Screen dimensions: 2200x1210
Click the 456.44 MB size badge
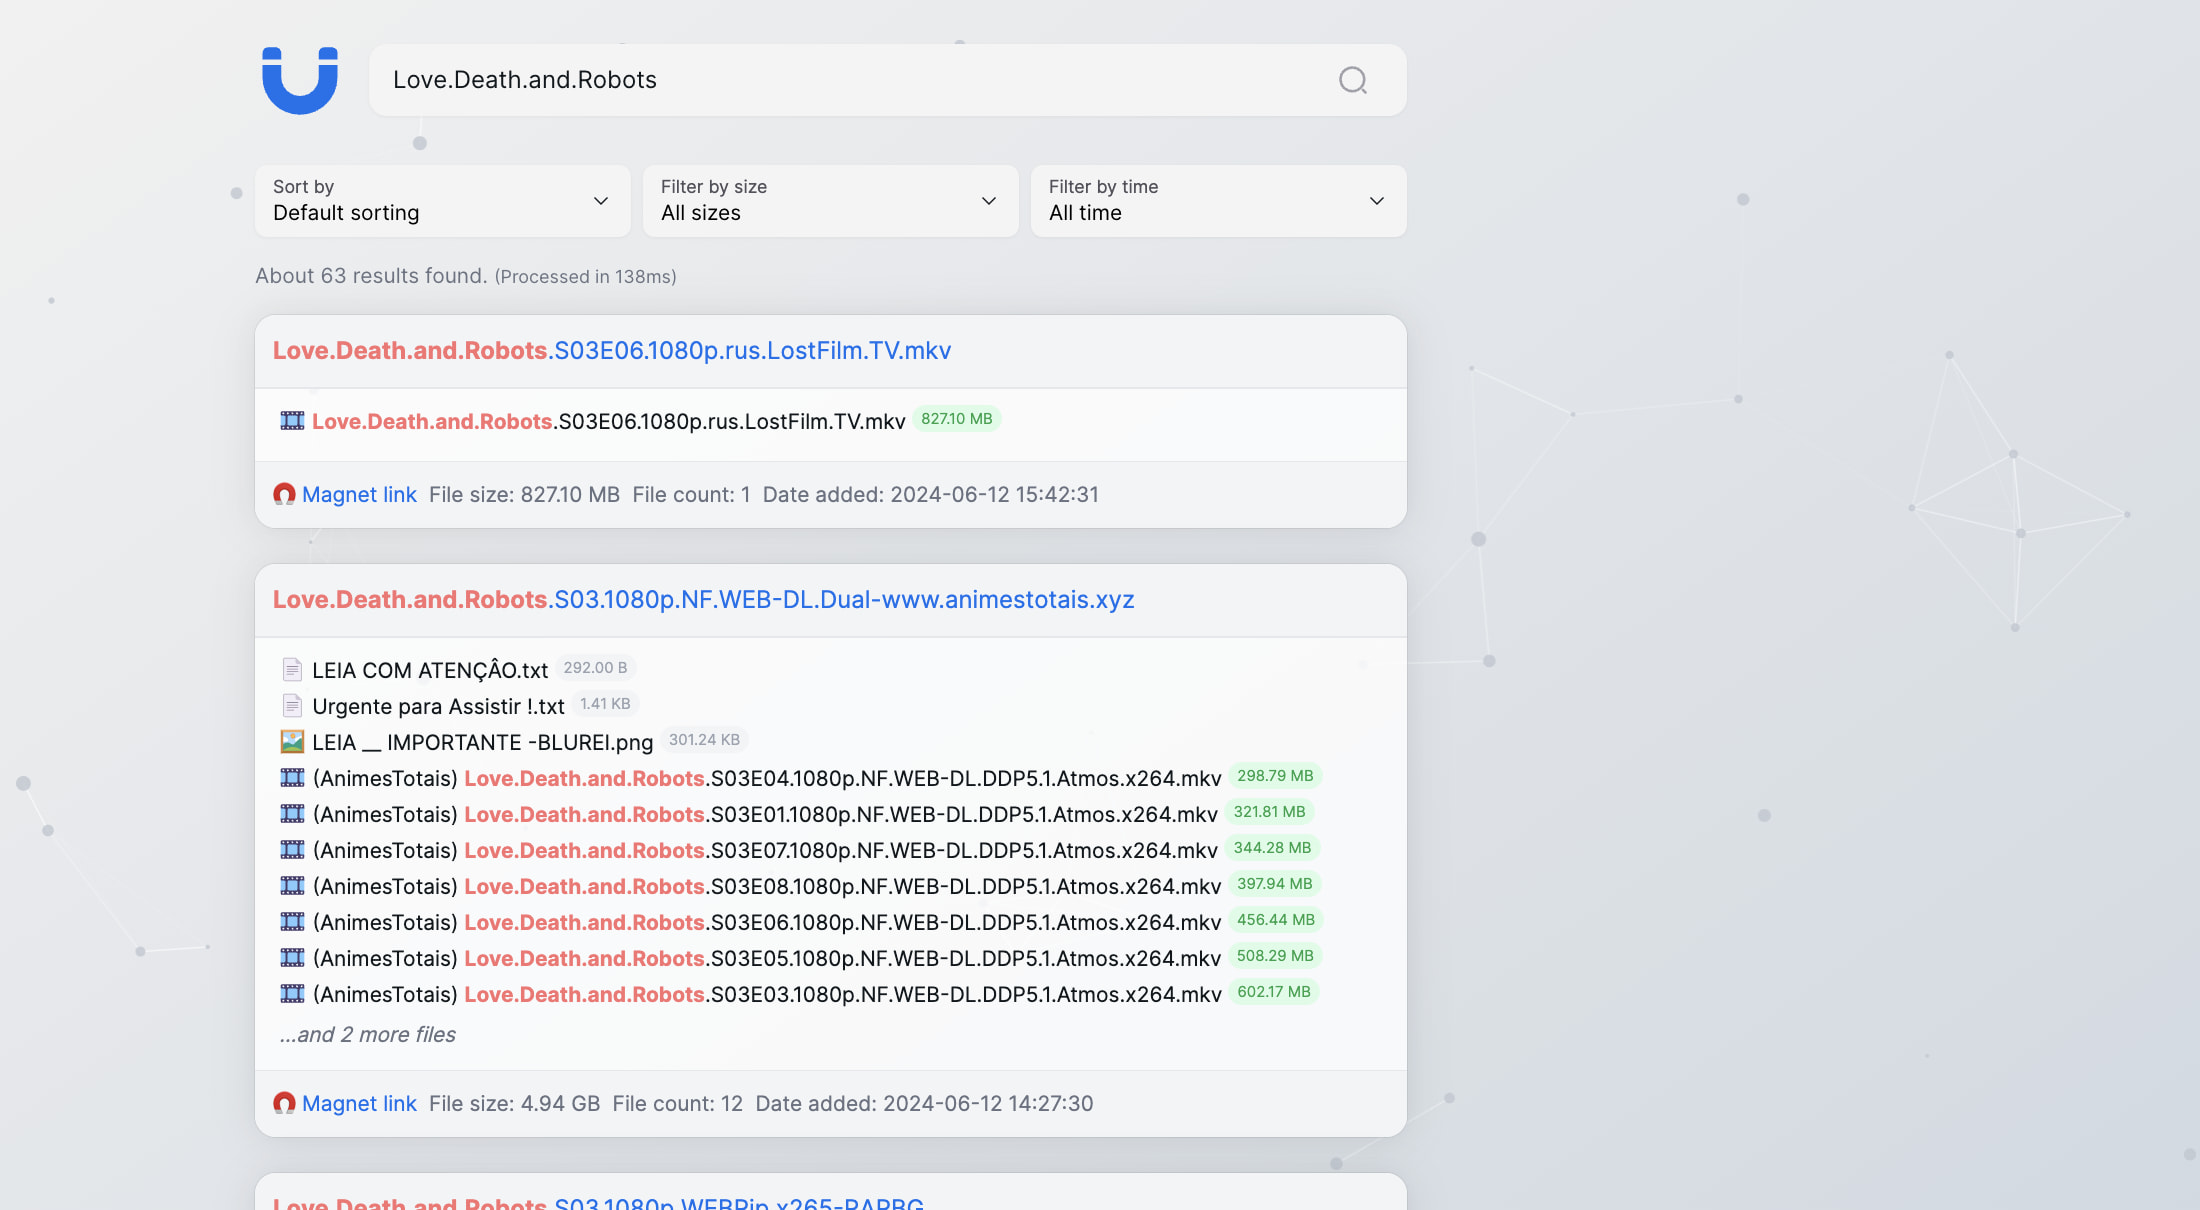point(1276,920)
